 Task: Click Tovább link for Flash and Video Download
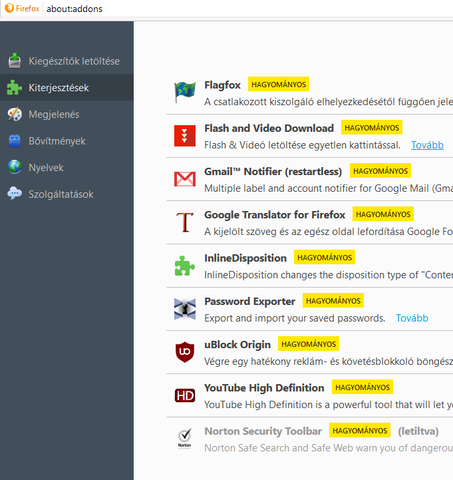coord(427,145)
